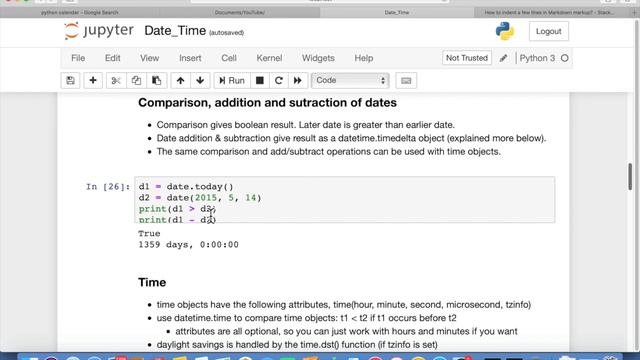Click the '(autosaved)' status text
The height and width of the screenshot is (360, 640).
click(x=227, y=33)
